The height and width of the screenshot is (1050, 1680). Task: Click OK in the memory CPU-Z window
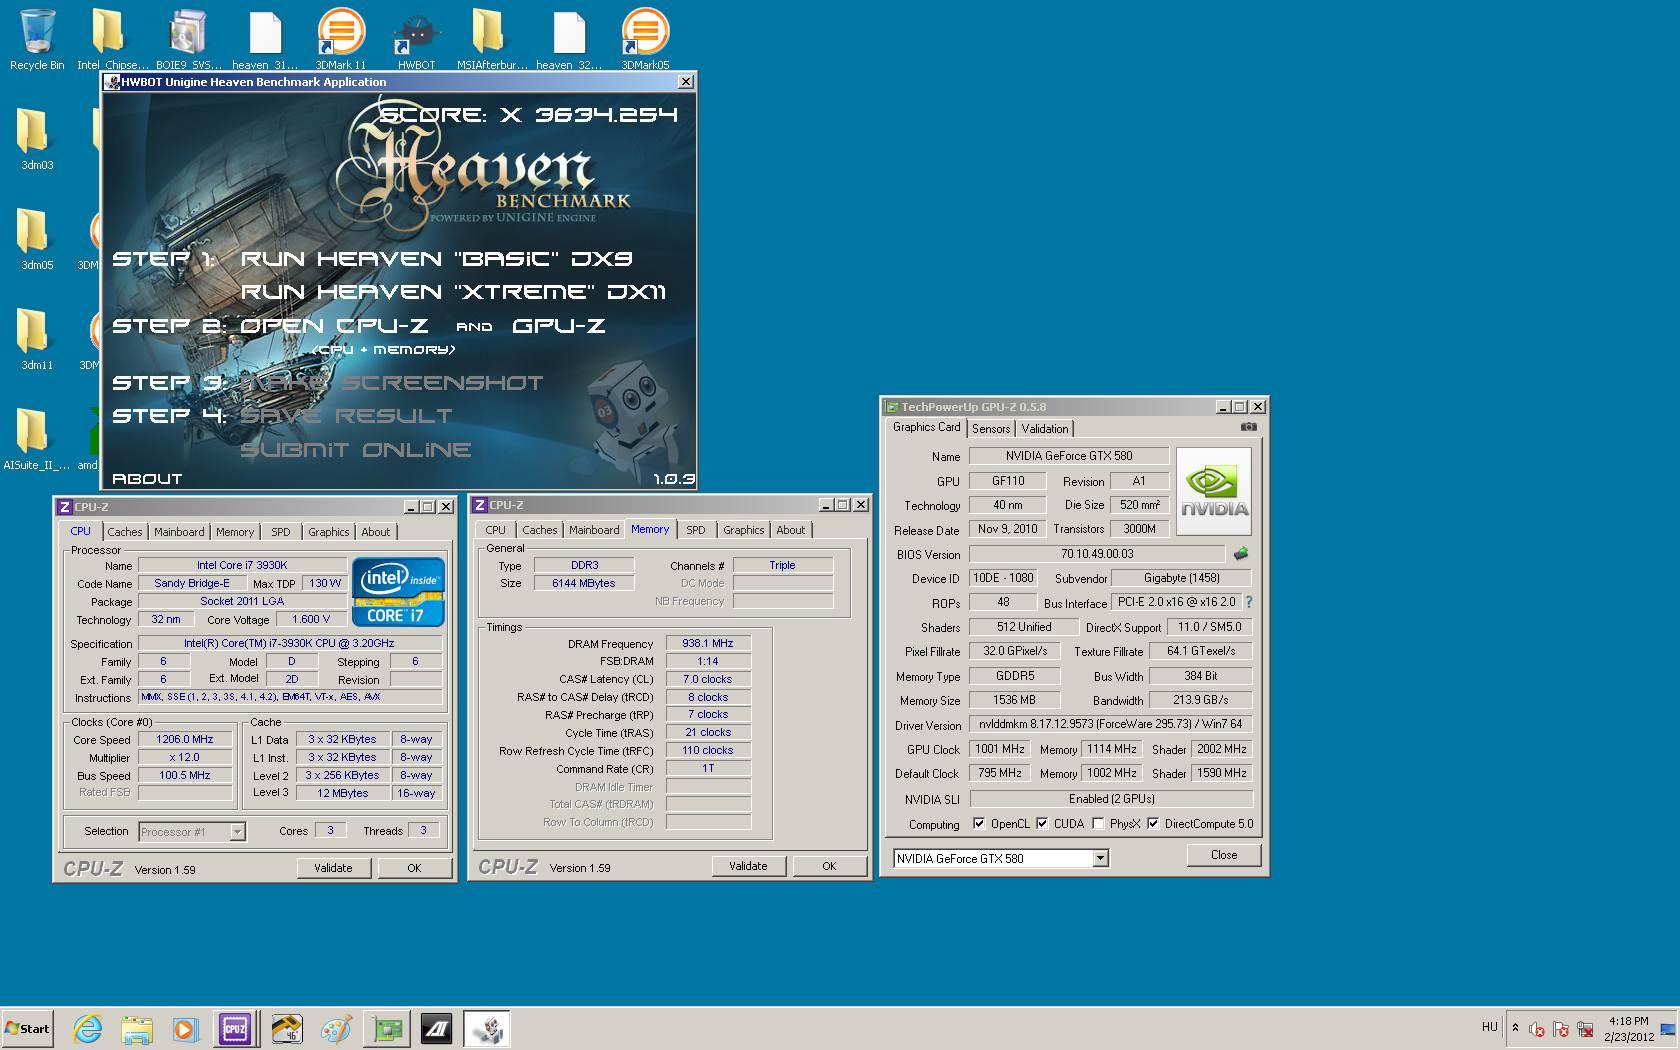829,866
